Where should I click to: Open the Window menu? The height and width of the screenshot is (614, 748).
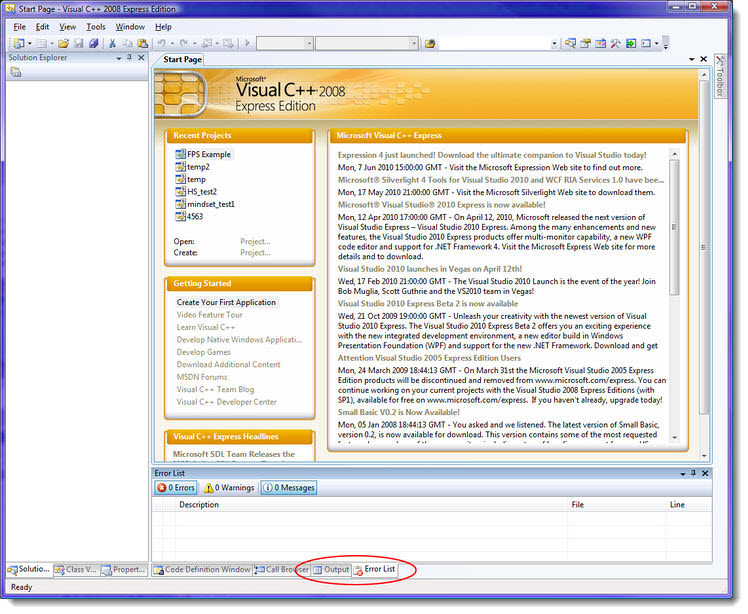pyautogui.click(x=130, y=27)
